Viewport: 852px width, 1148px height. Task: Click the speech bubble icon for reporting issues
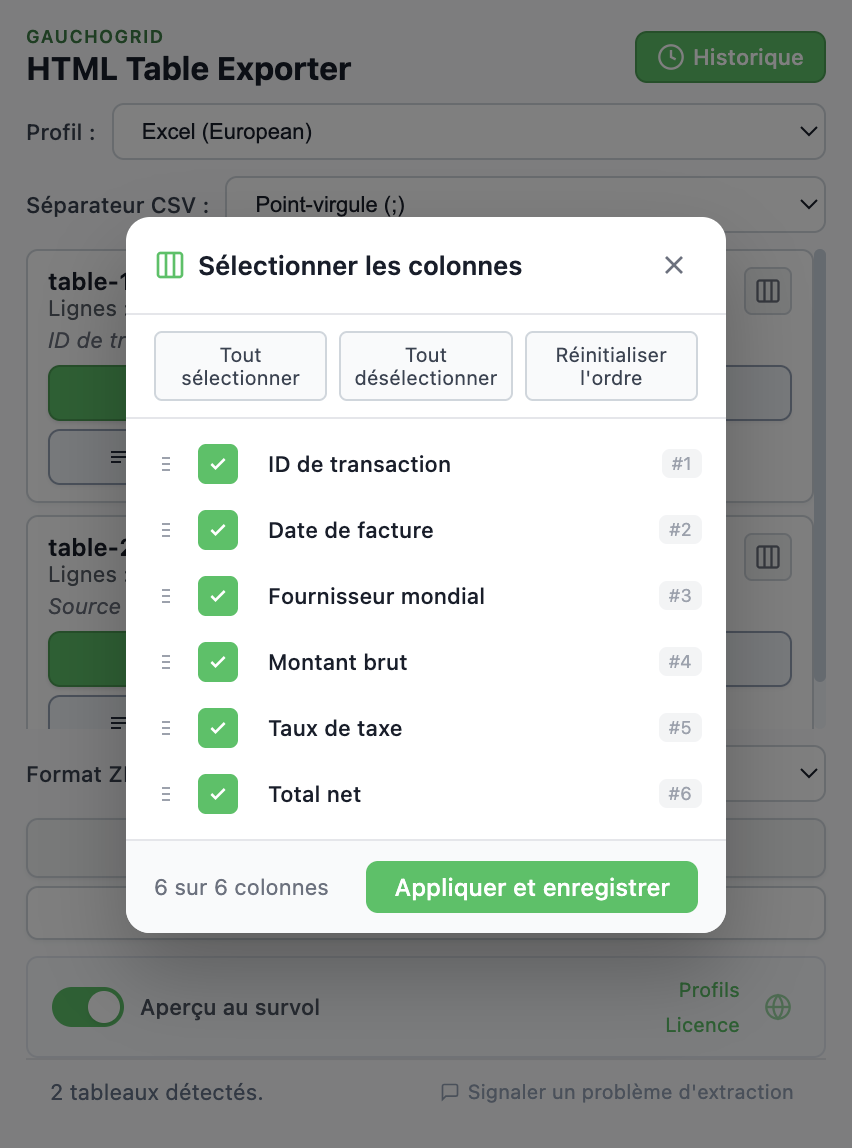pyautogui.click(x=453, y=1092)
